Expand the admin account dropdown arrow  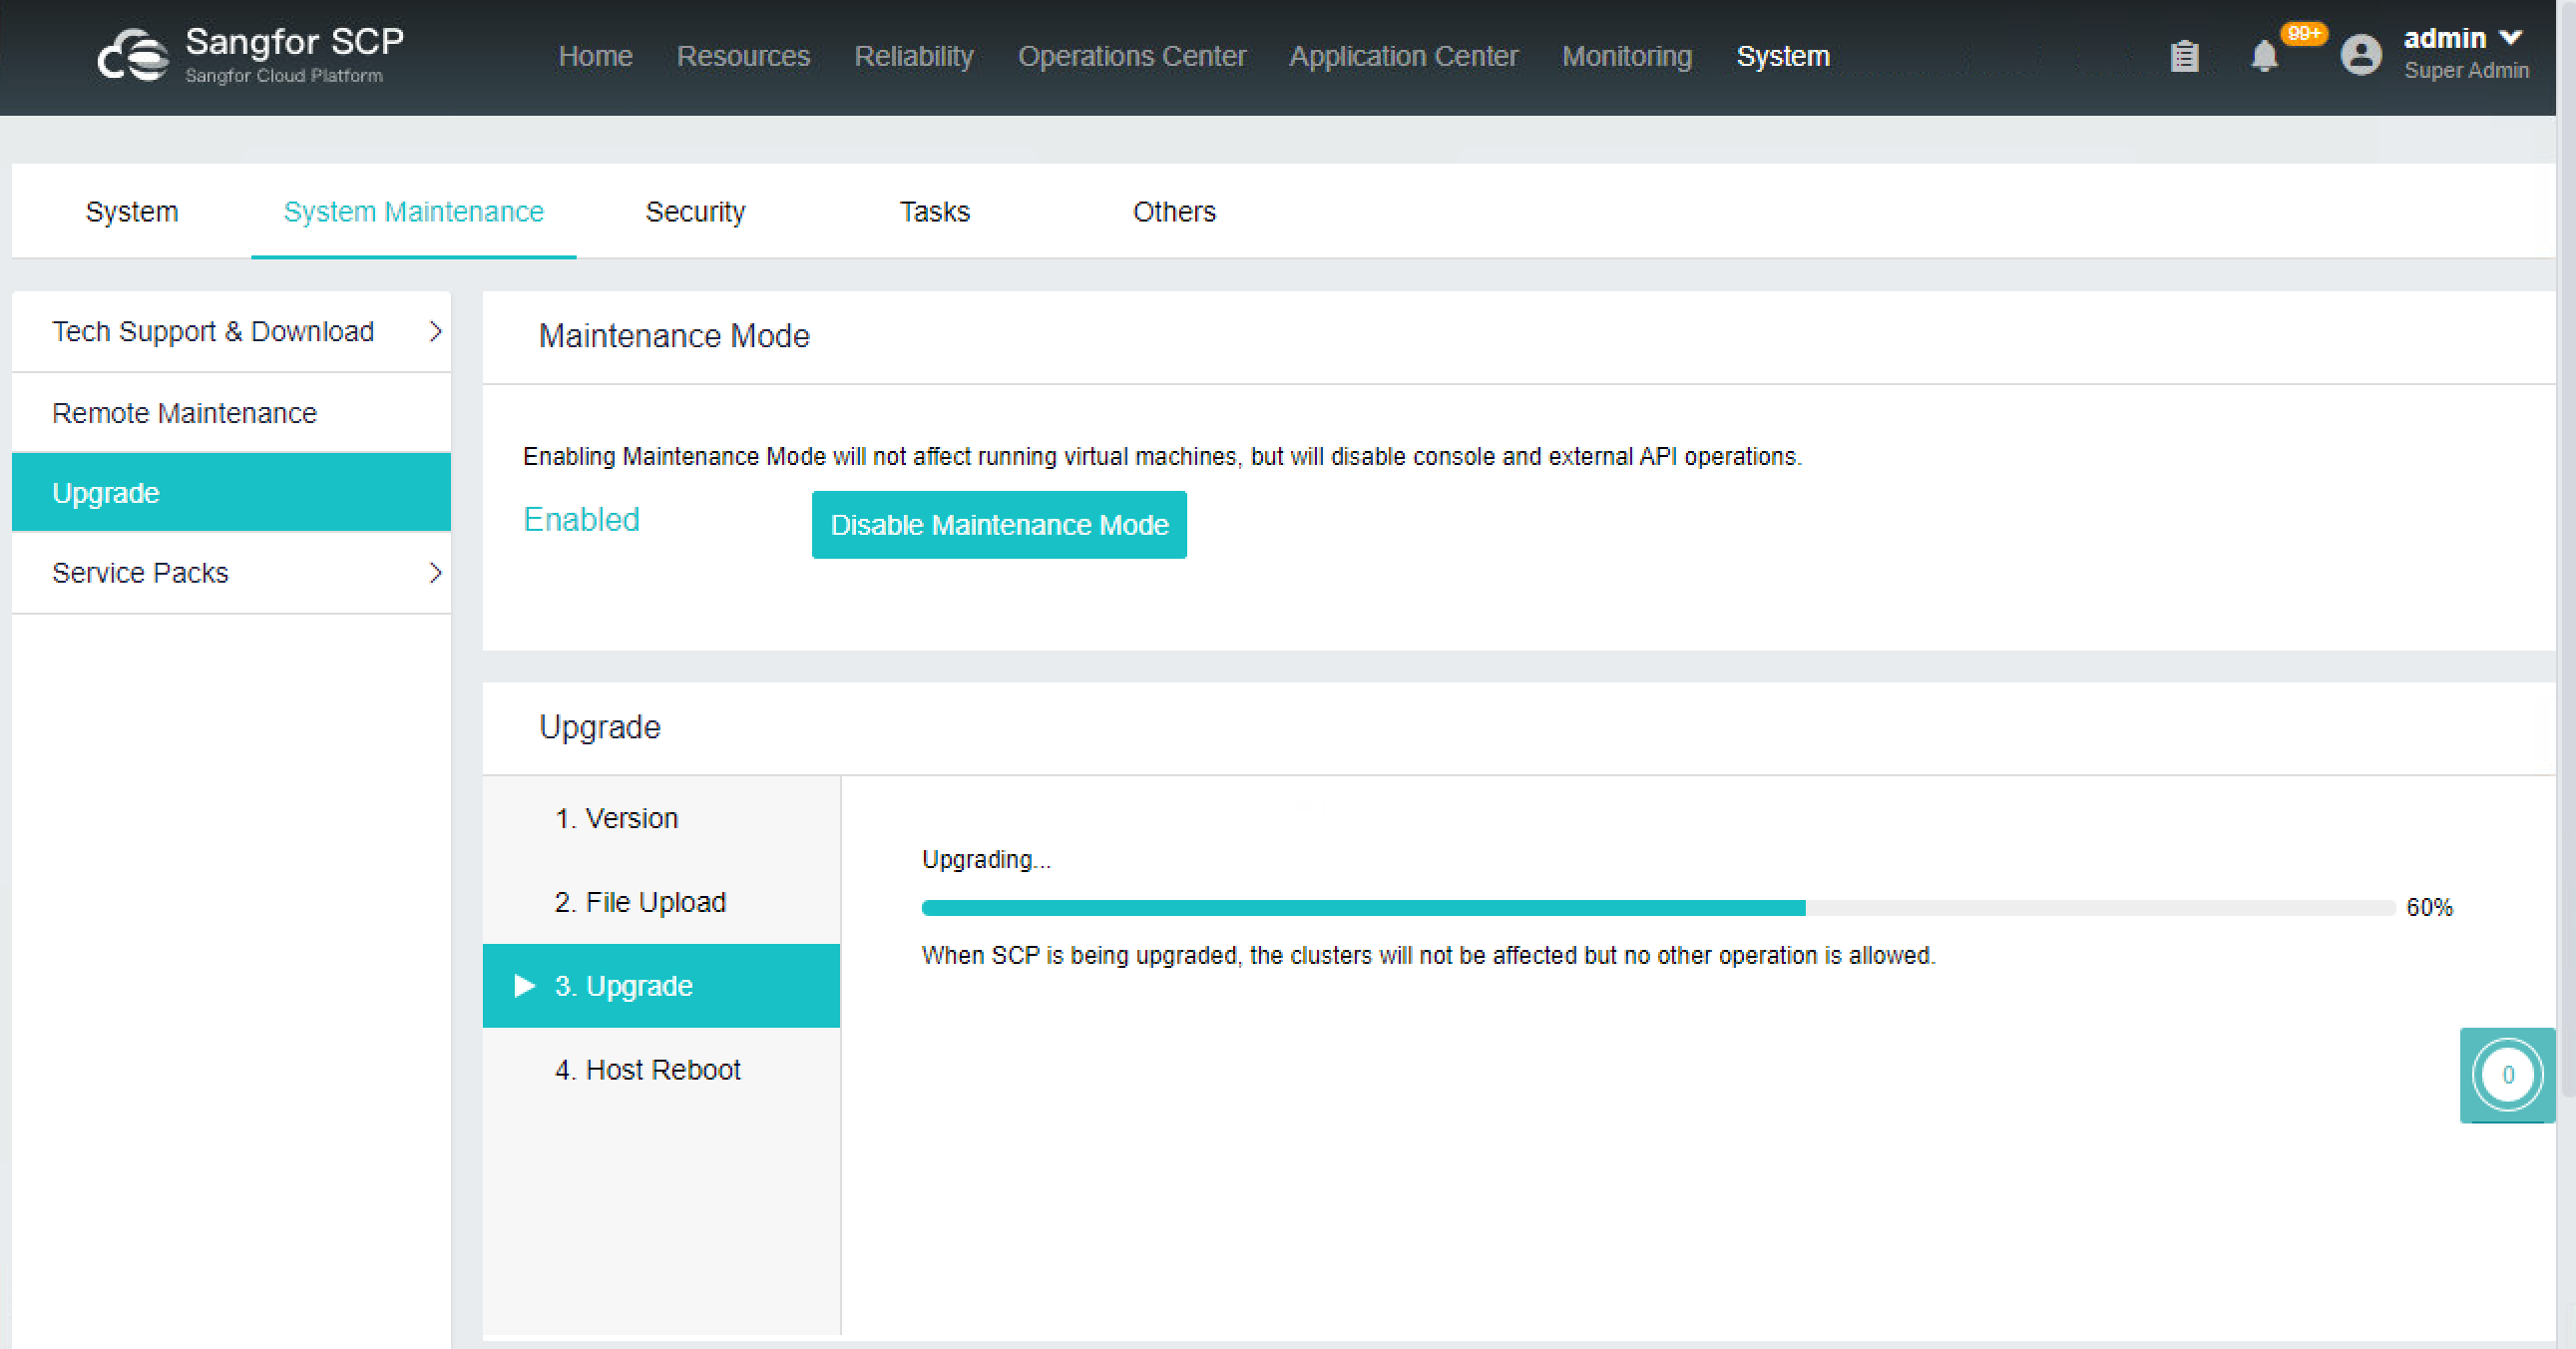point(2510,38)
